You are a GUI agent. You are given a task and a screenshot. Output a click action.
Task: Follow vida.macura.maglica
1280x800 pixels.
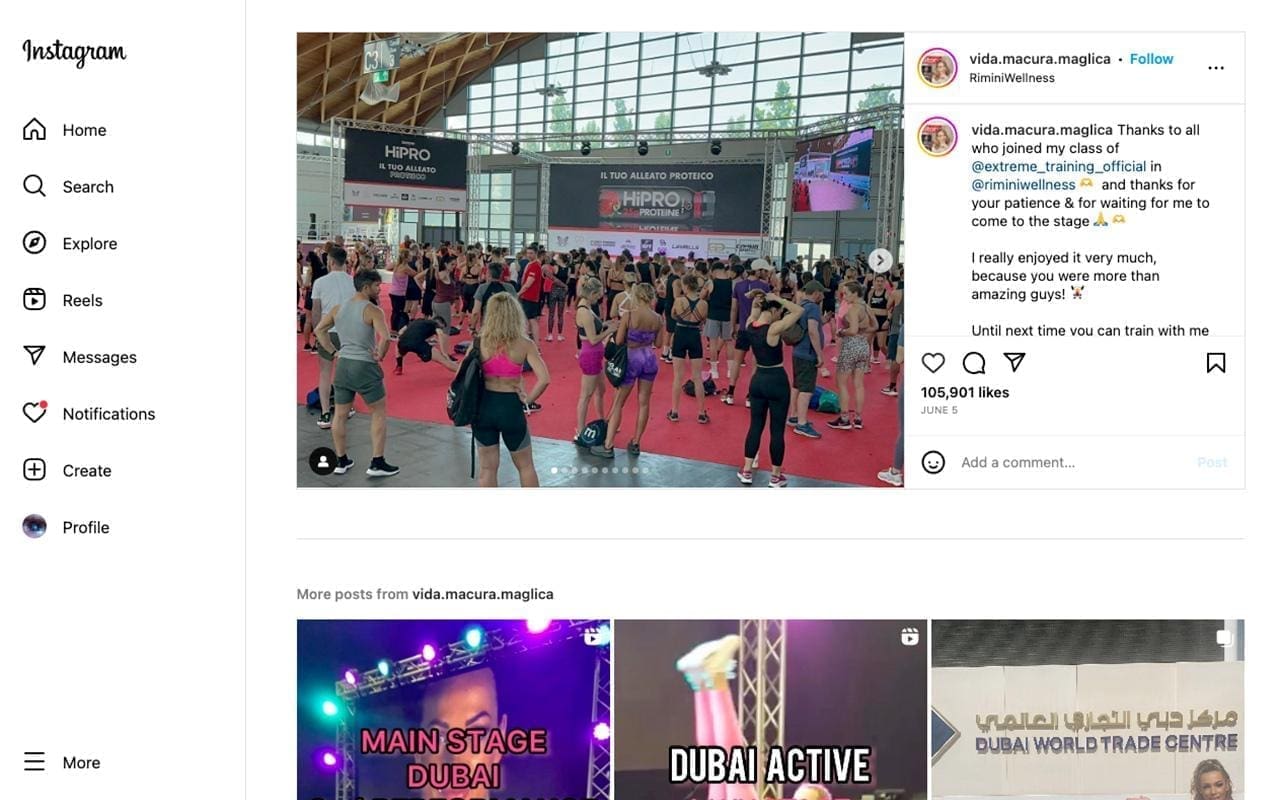pos(1151,59)
